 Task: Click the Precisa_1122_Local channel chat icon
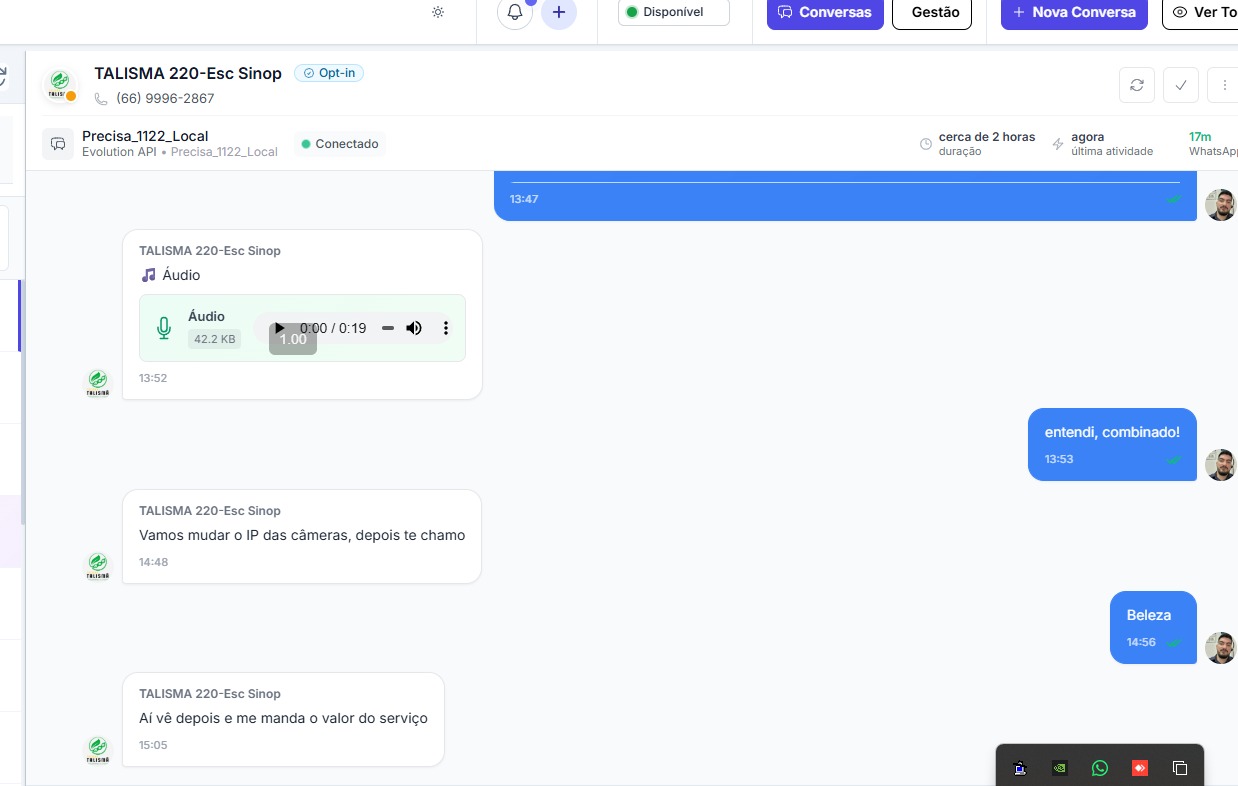point(58,144)
